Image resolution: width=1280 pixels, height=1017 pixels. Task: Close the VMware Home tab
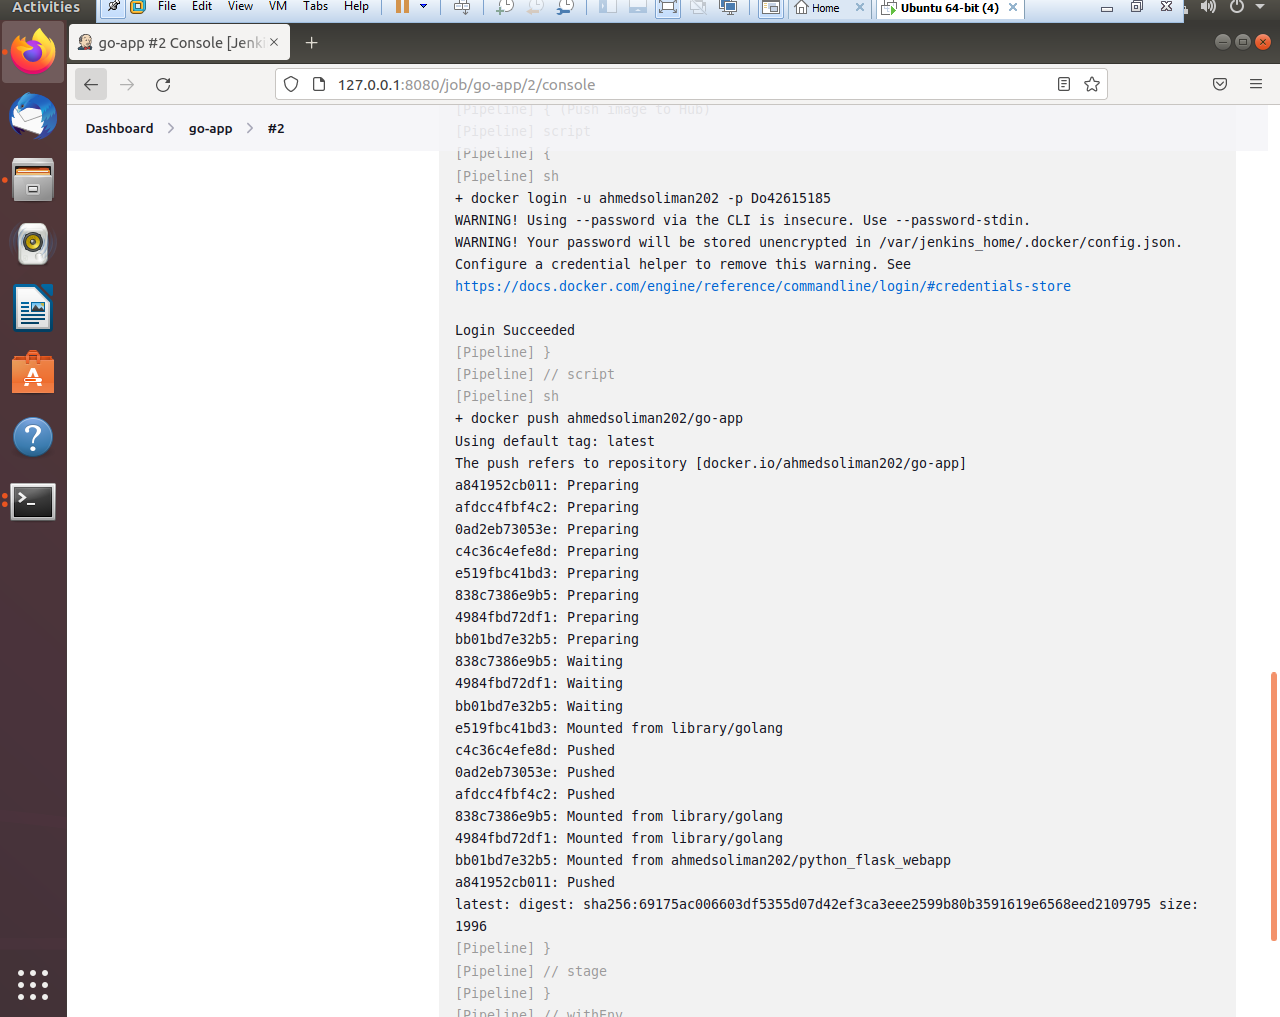tap(860, 8)
